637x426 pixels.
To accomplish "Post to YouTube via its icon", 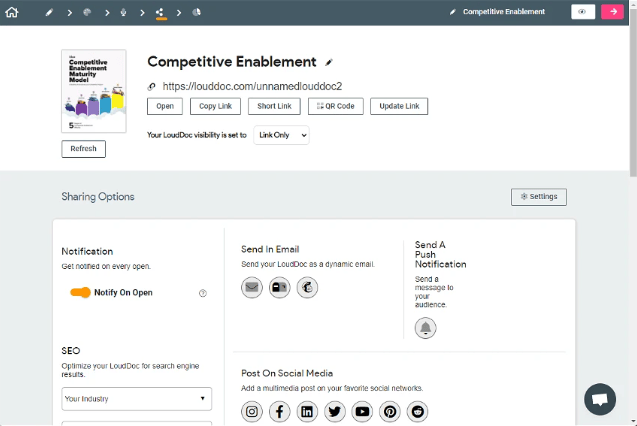I will (362, 411).
